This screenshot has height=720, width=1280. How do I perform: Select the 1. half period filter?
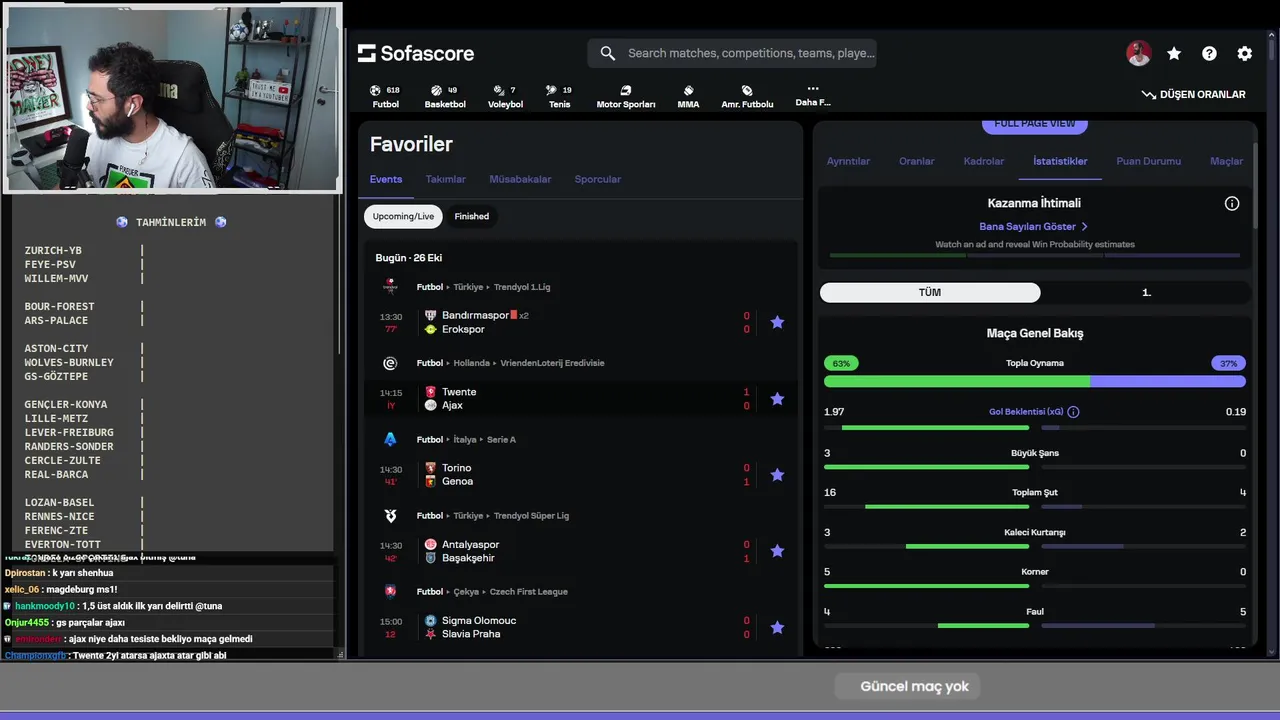click(x=1146, y=292)
